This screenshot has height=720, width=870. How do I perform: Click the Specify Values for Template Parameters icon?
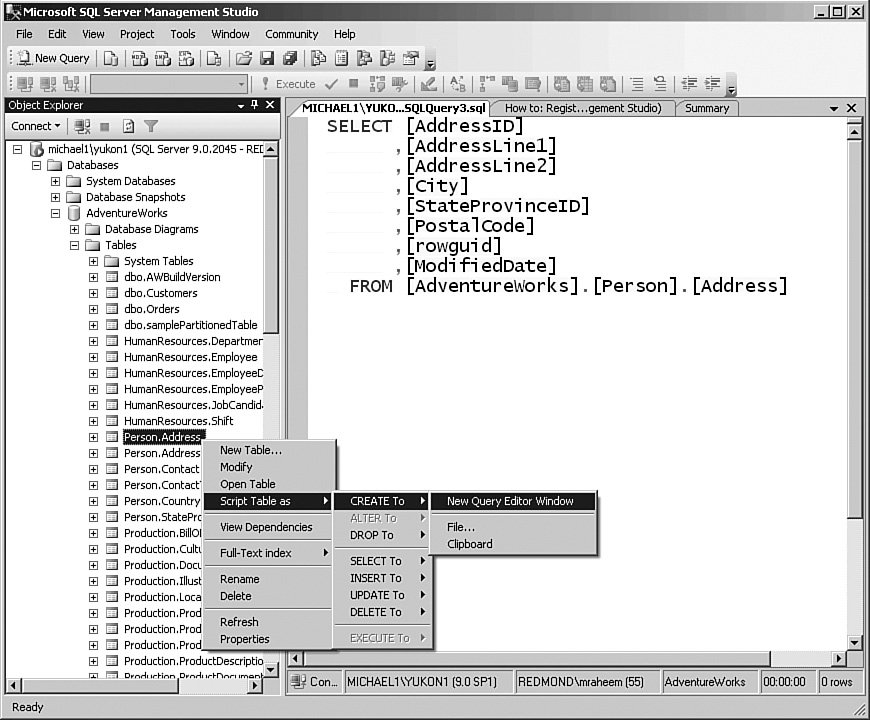click(x=458, y=84)
